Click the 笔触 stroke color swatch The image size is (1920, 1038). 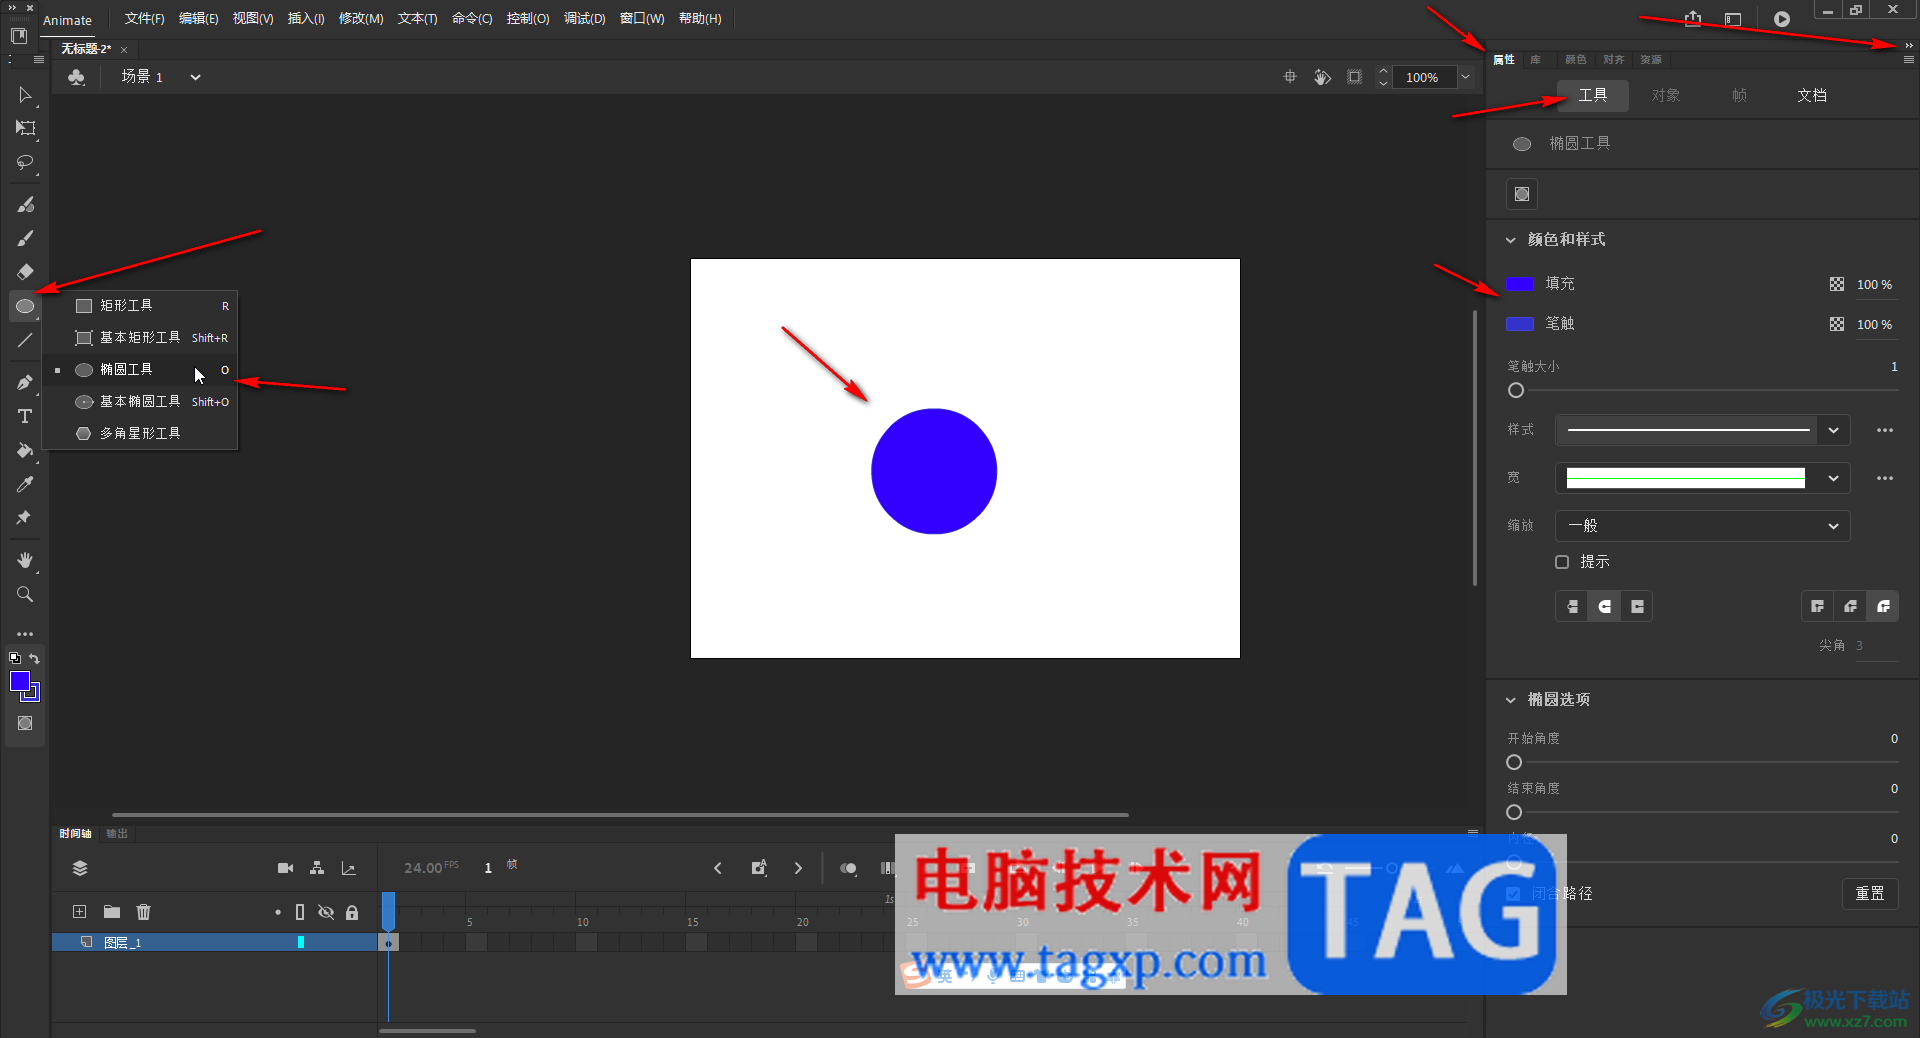tap(1520, 324)
